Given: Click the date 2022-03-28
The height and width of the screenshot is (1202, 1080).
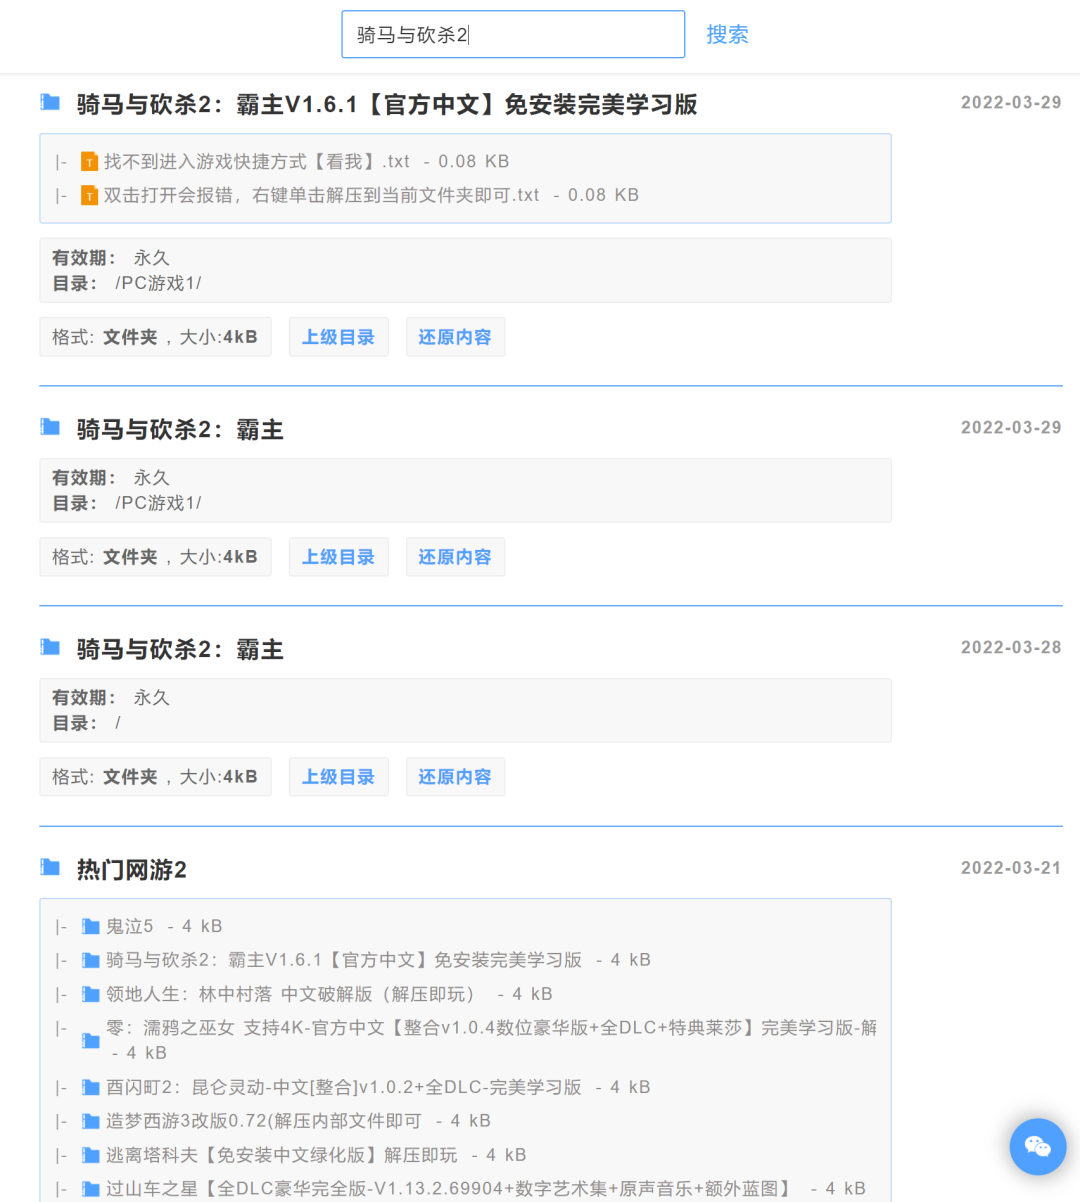Looking at the screenshot, I should pyautogui.click(x=1011, y=647).
